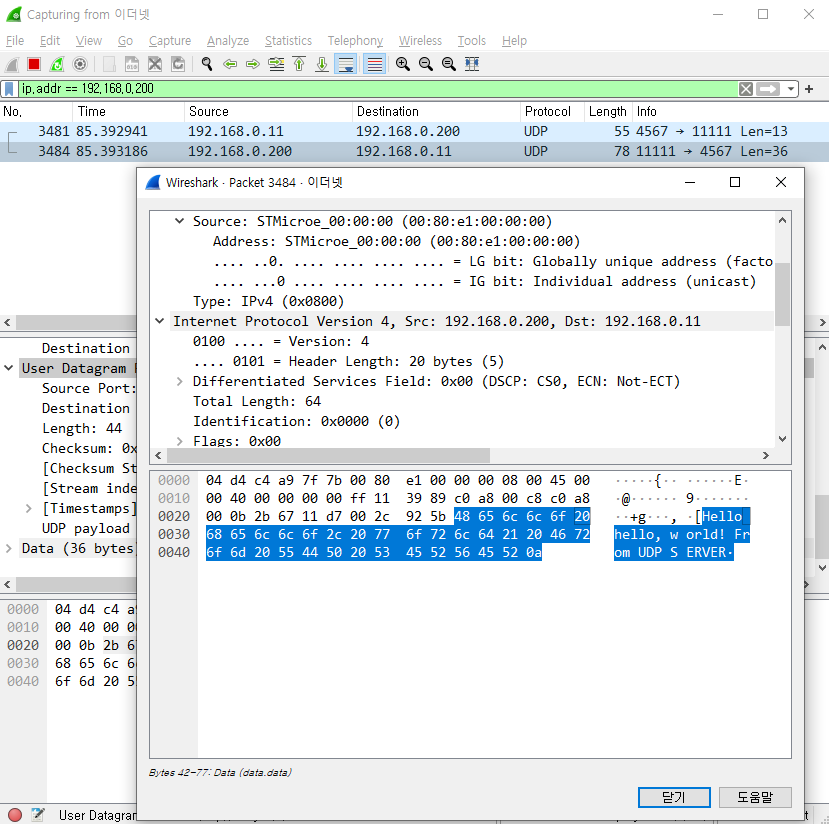
Task: Open the recent filters dropdown
Action: coord(790,89)
